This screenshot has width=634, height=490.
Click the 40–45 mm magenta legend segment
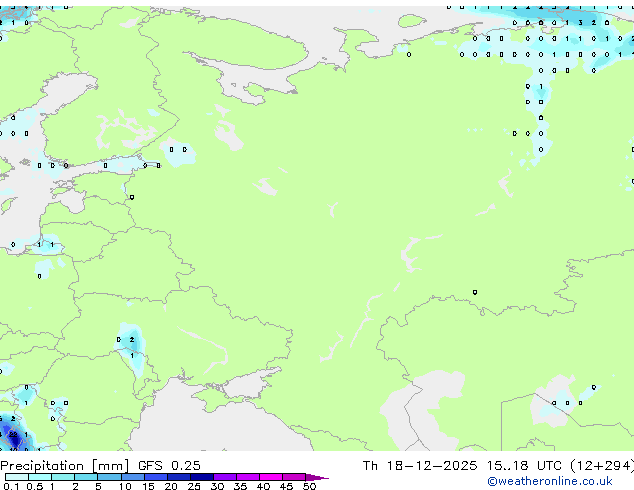click(x=271, y=477)
